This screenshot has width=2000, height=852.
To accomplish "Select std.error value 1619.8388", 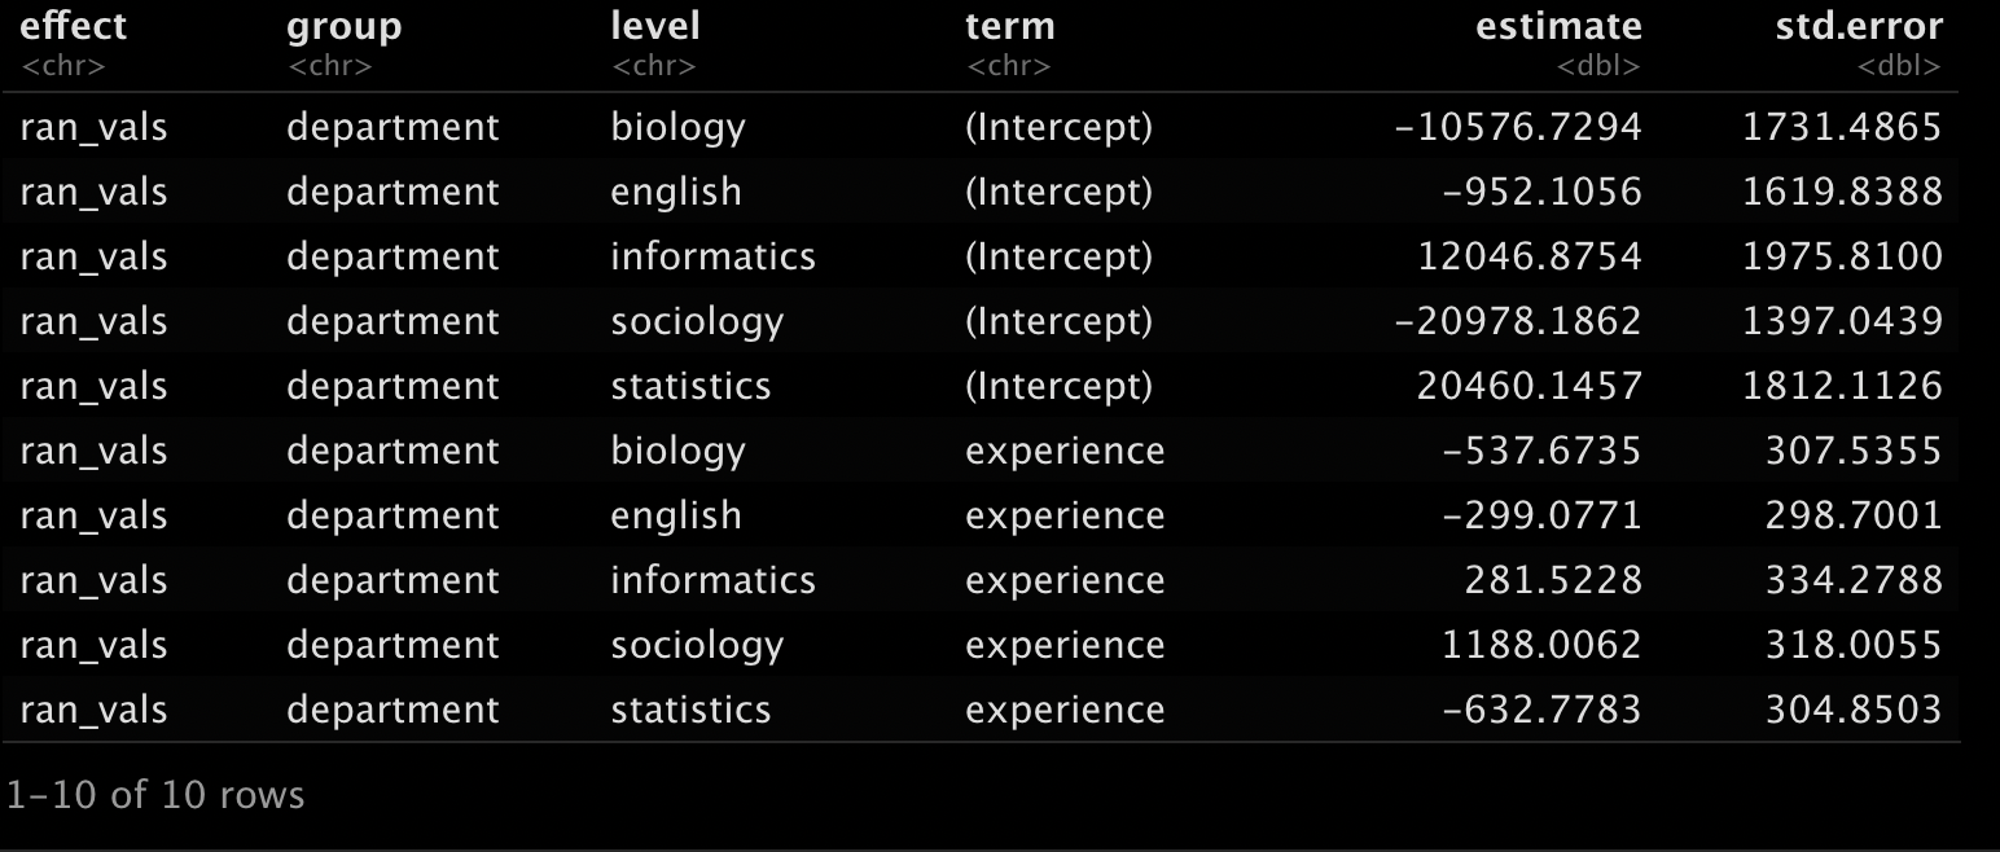I will coord(1842,192).
